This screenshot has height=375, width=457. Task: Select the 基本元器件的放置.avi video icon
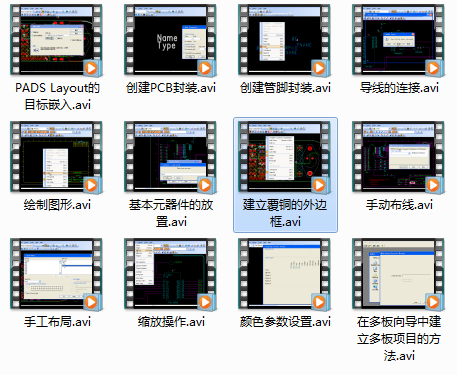(x=170, y=157)
